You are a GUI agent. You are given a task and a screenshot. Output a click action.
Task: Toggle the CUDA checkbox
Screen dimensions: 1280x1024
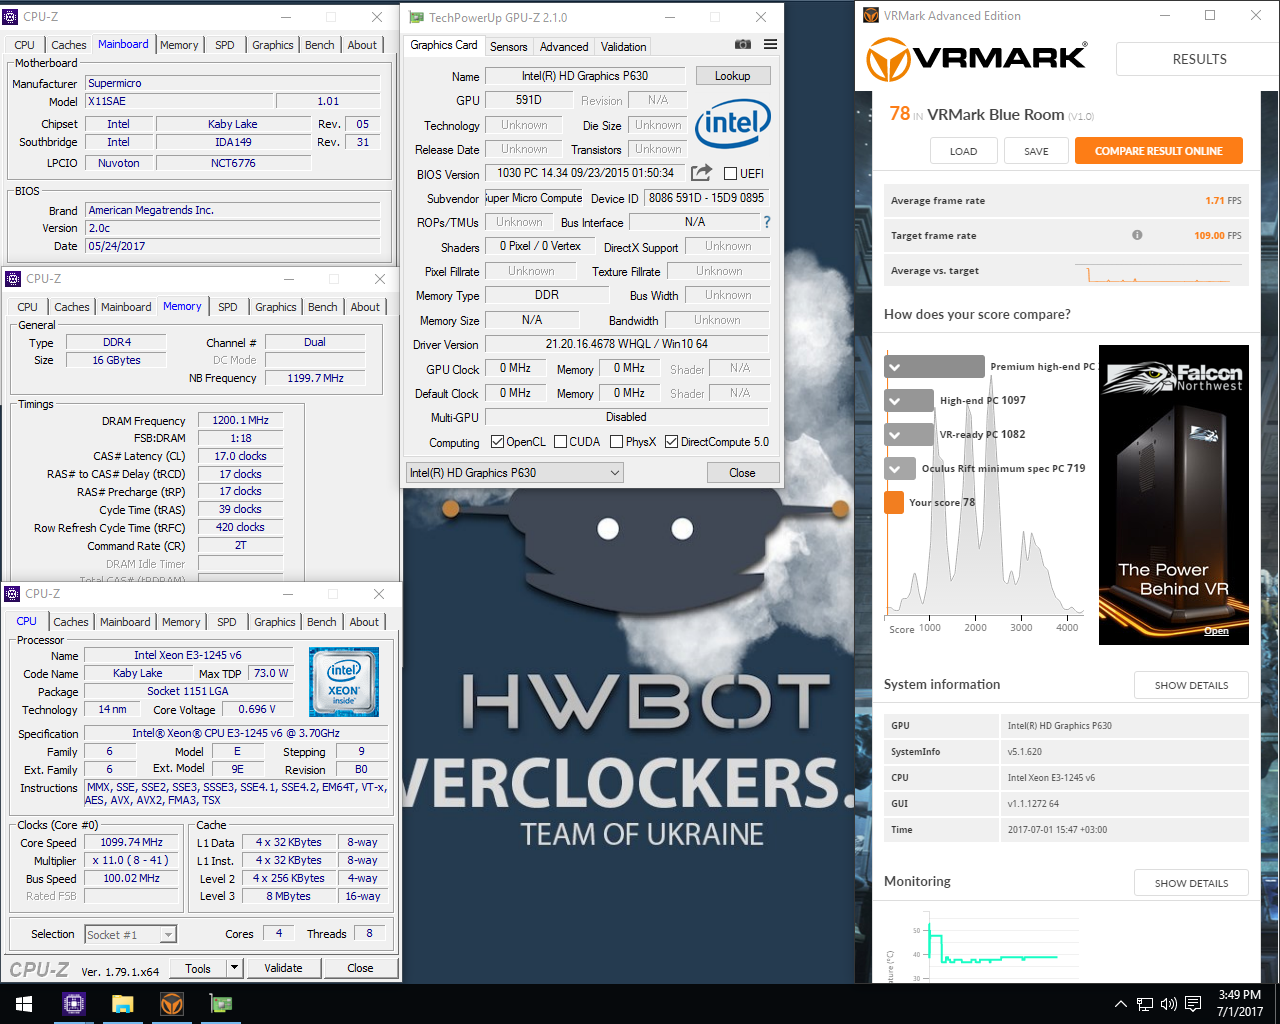[560, 441]
